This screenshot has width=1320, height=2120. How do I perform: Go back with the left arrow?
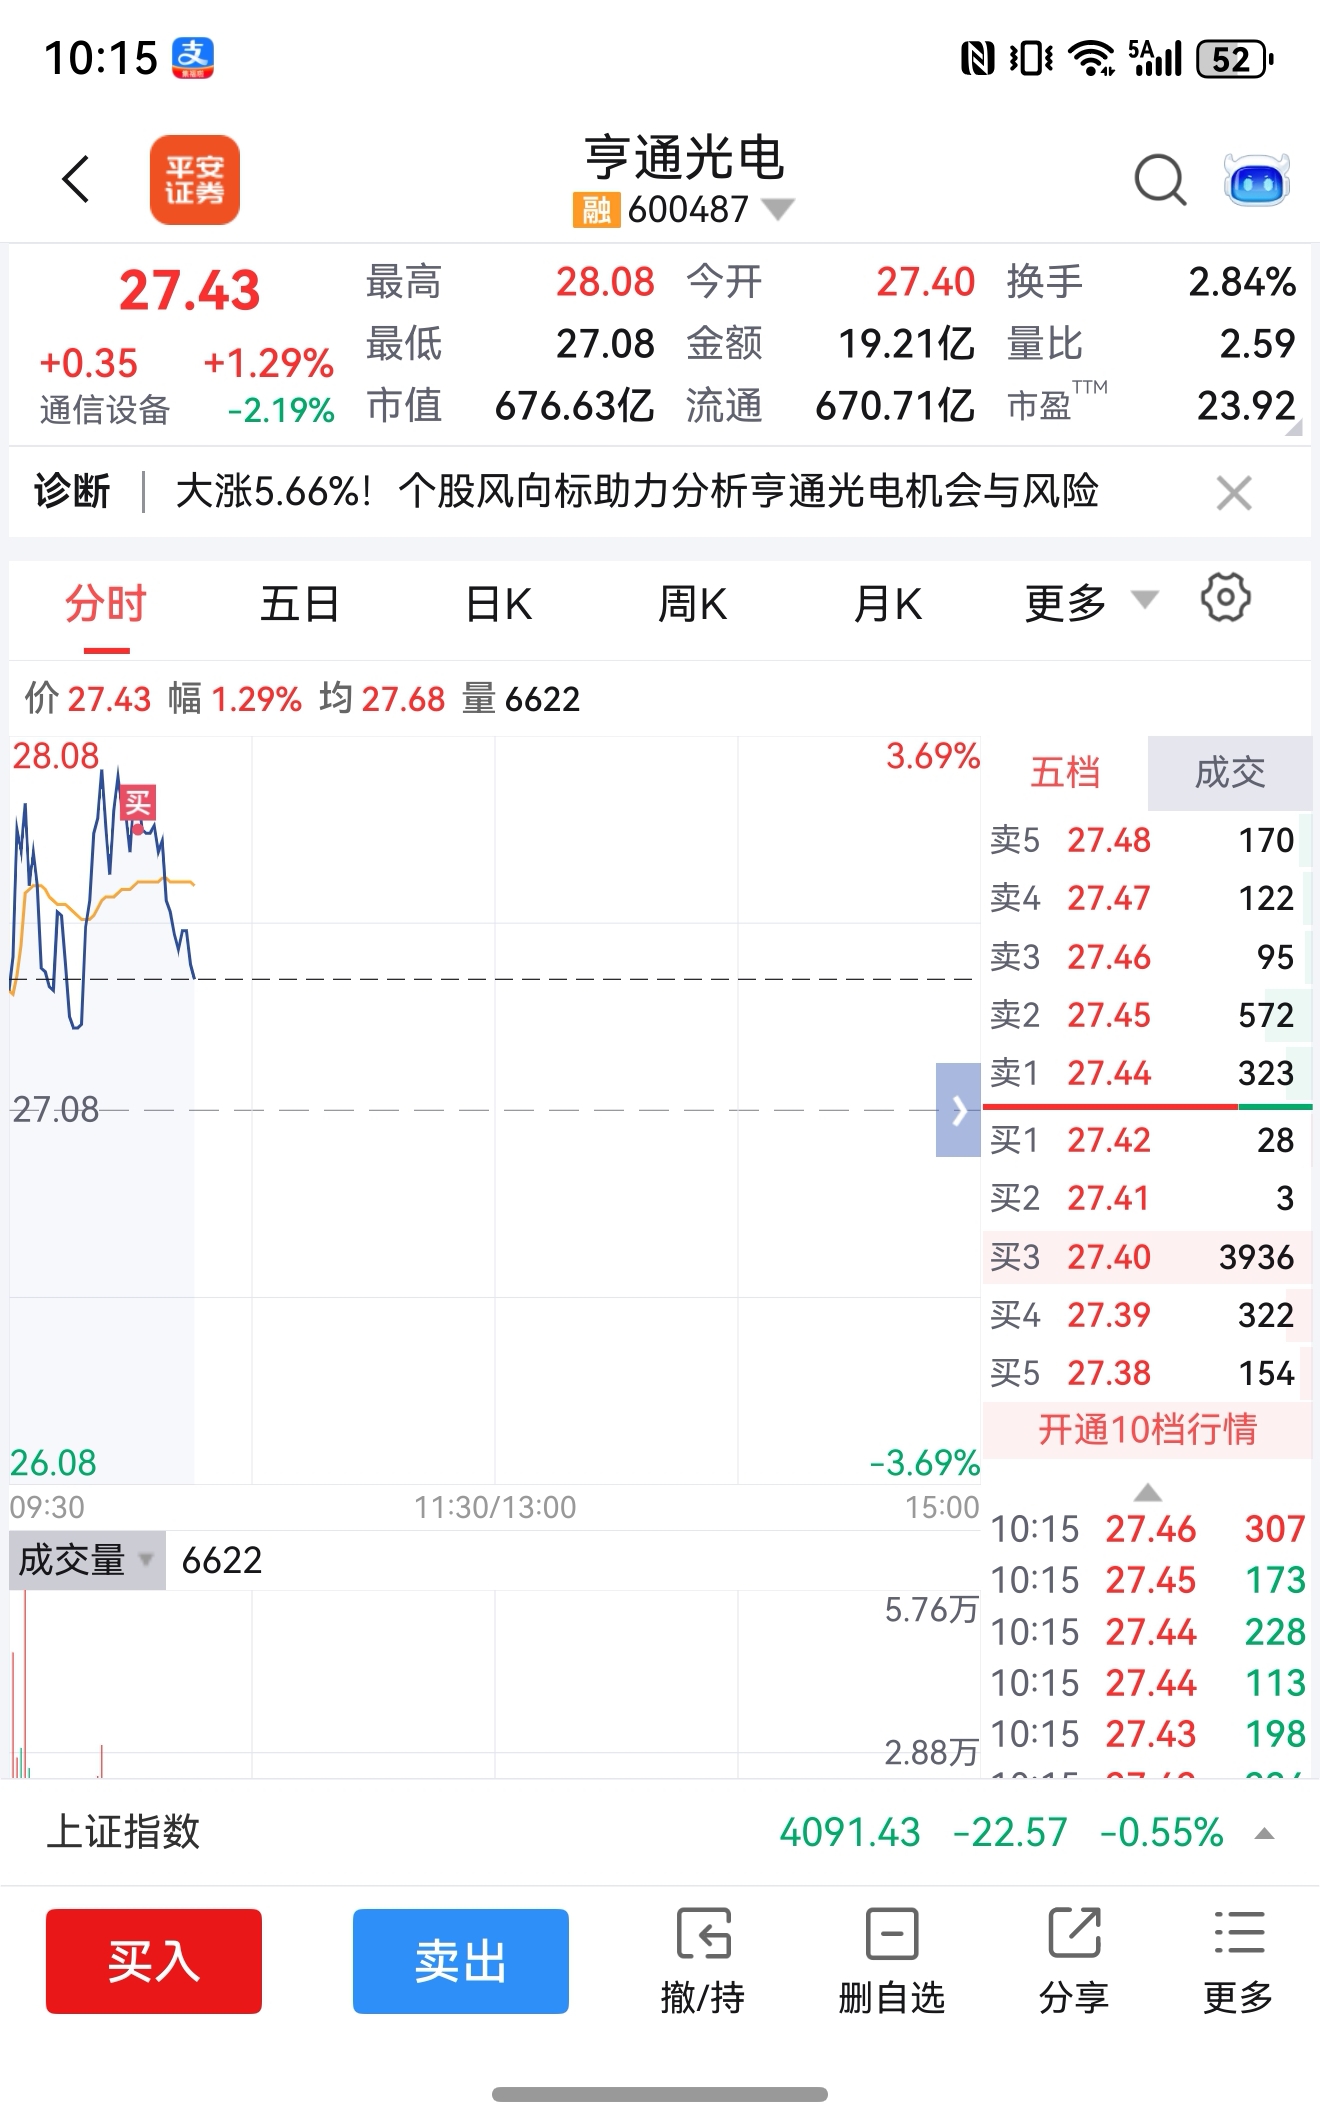[x=76, y=180]
